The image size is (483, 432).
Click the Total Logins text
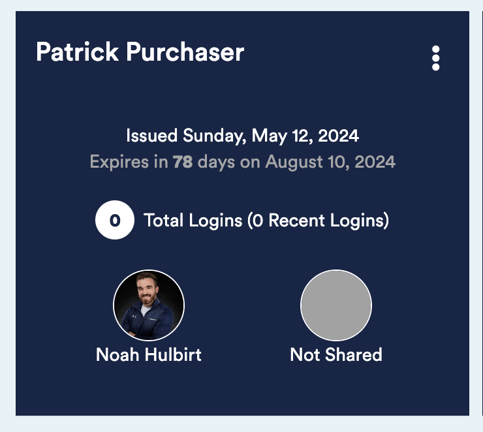coord(193,221)
